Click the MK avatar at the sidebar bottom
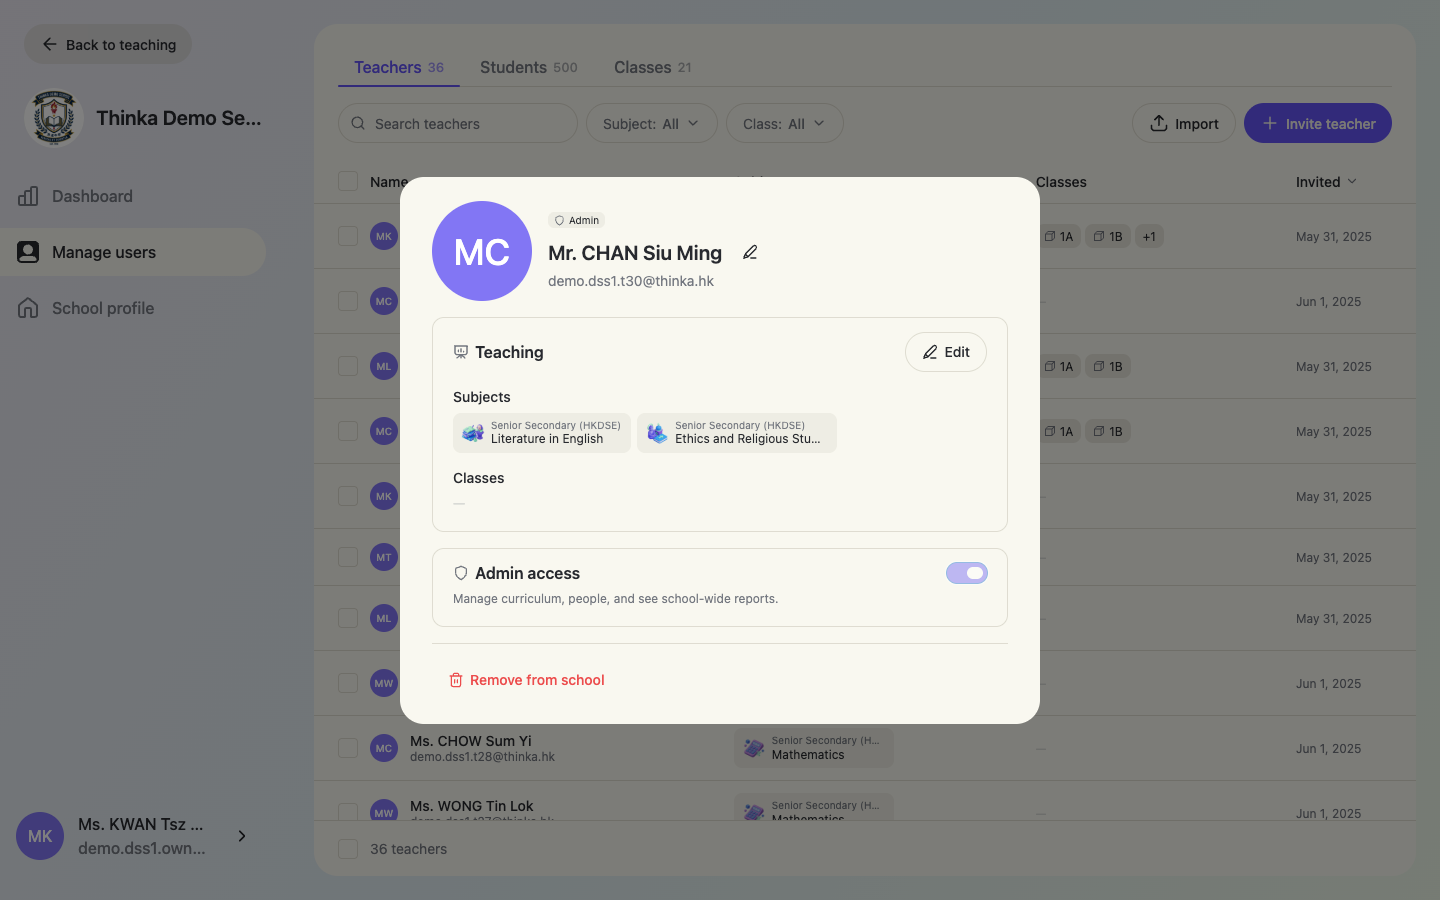This screenshot has height=900, width=1440. tap(40, 836)
